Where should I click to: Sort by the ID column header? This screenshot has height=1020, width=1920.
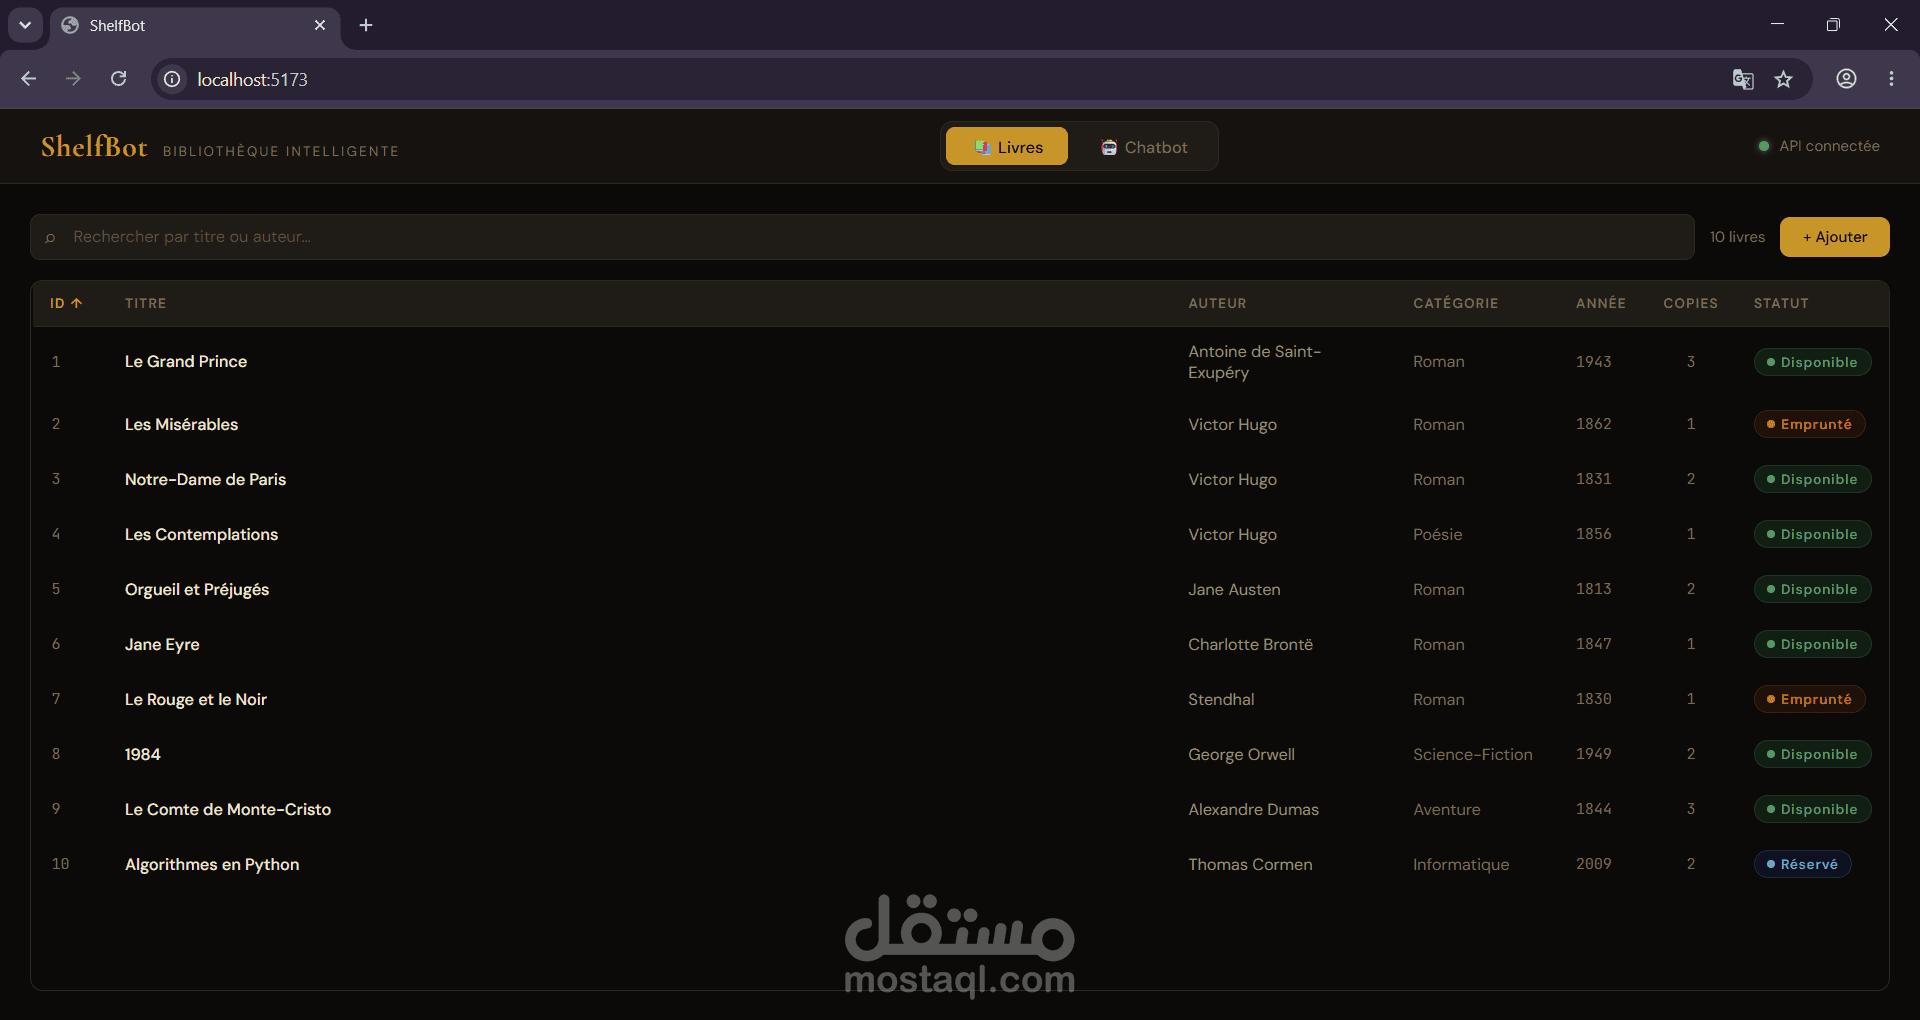(66, 303)
